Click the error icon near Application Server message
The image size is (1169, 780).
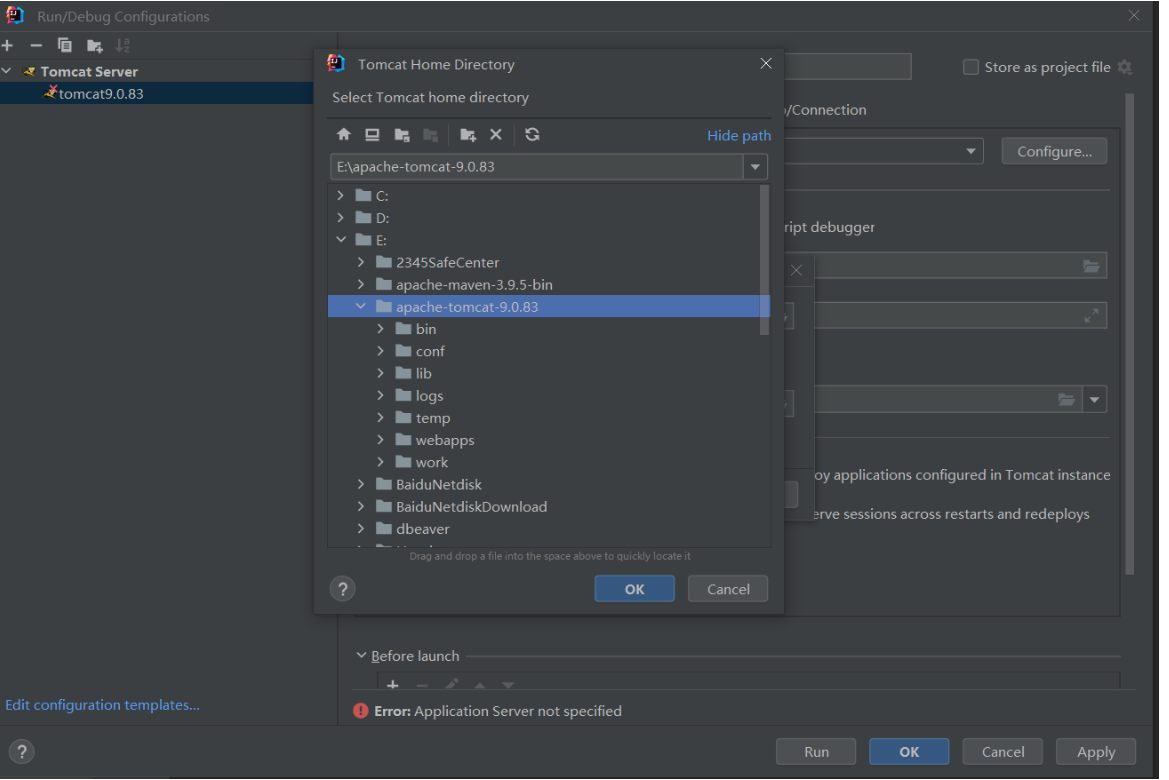pos(361,711)
